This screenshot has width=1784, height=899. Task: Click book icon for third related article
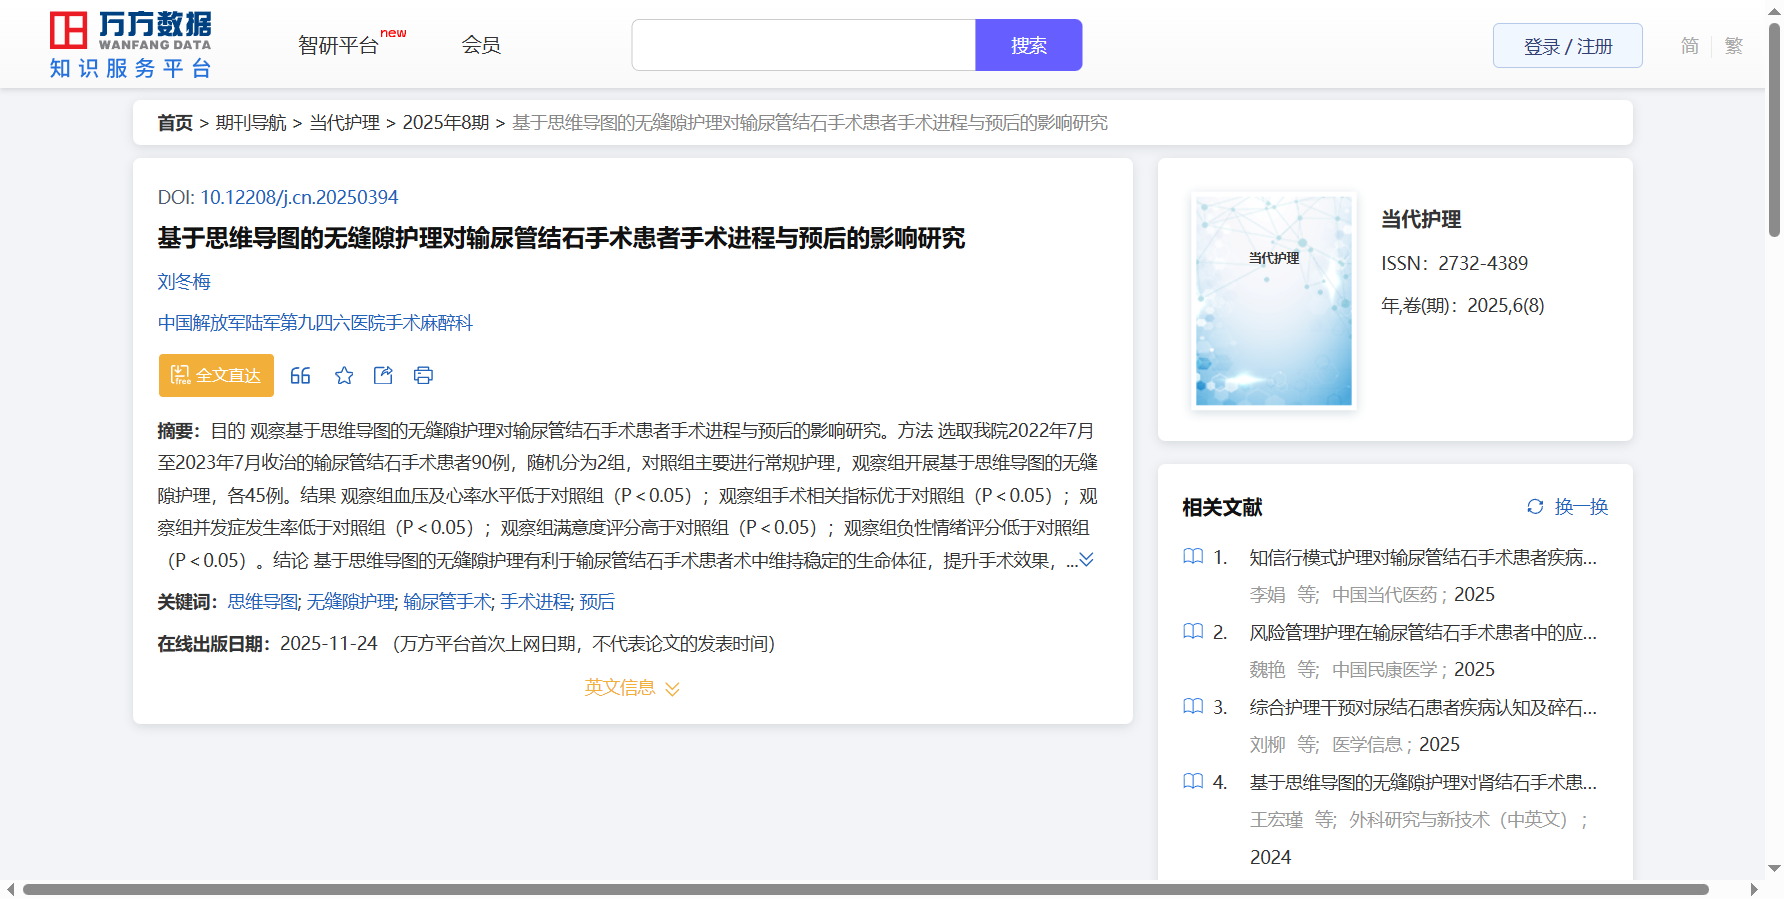pyautogui.click(x=1193, y=707)
